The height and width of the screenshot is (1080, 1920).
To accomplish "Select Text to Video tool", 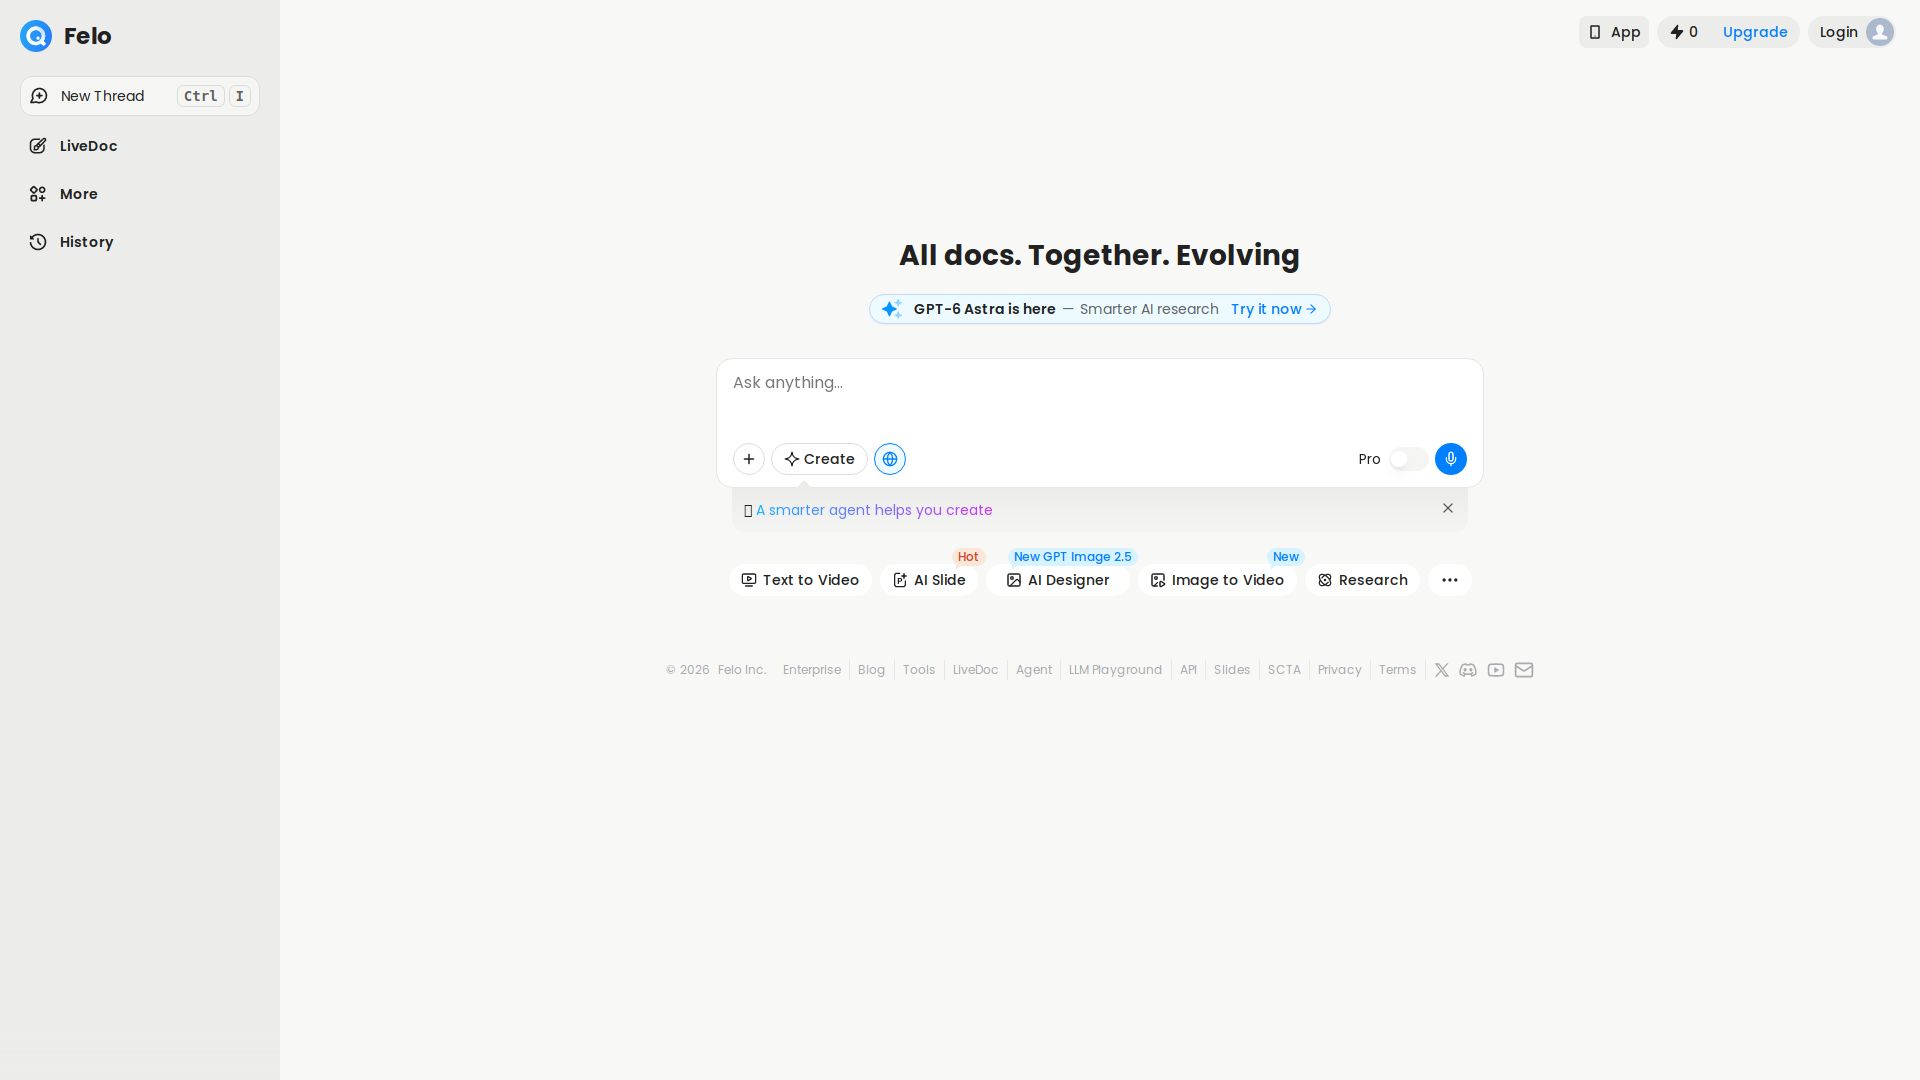I will coord(800,580).
